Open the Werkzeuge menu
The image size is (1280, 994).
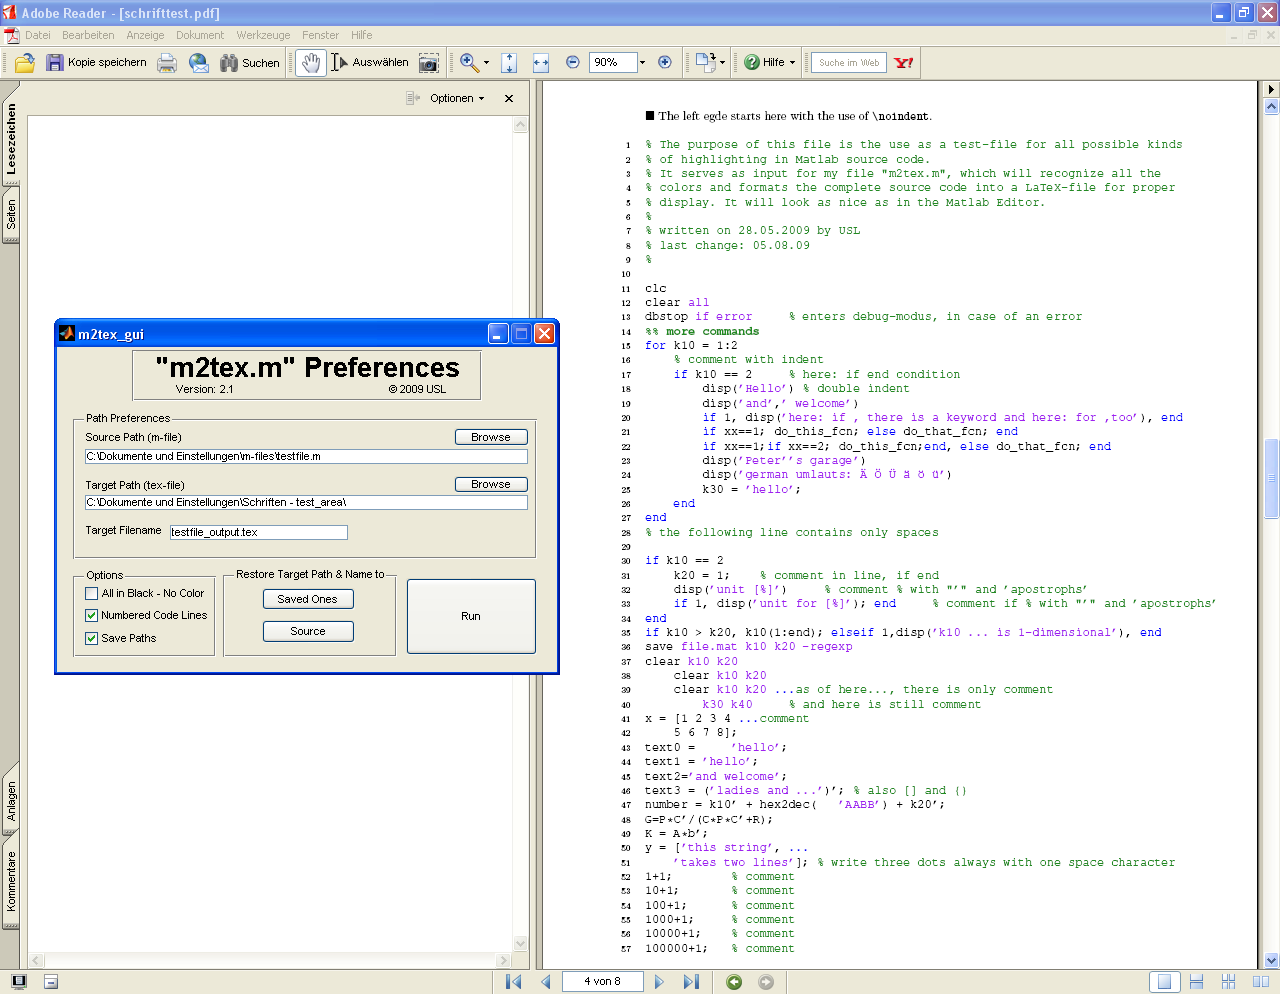[263, 35]
